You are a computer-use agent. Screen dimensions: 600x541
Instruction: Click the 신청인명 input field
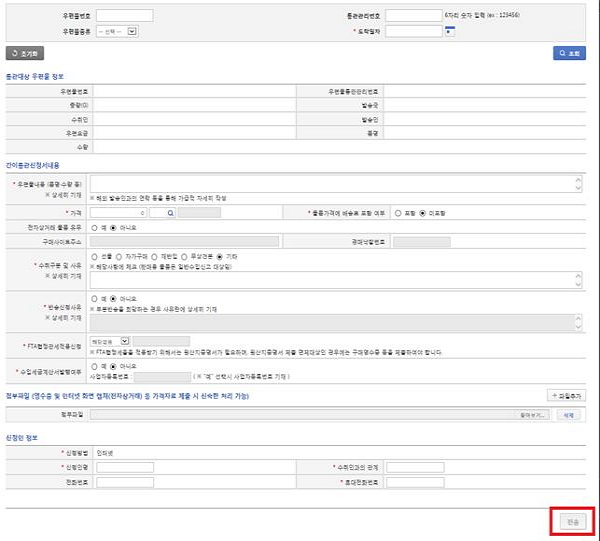click(124, 467)
